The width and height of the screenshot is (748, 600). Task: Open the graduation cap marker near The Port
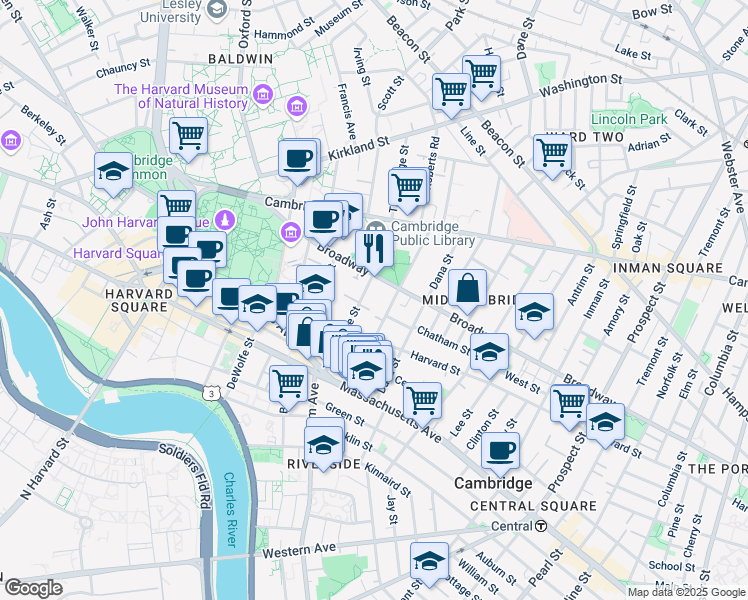(605, 425)
